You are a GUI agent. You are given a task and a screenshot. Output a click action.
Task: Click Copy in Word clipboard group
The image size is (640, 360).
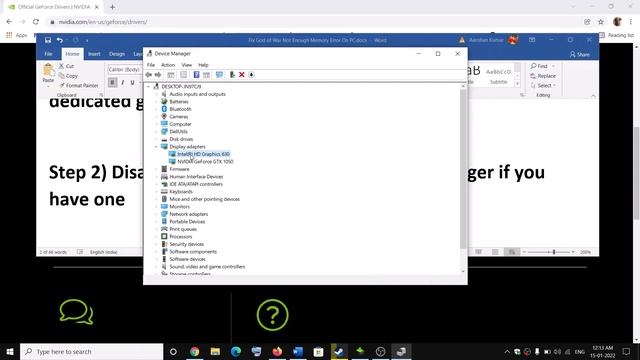(68, 76)
